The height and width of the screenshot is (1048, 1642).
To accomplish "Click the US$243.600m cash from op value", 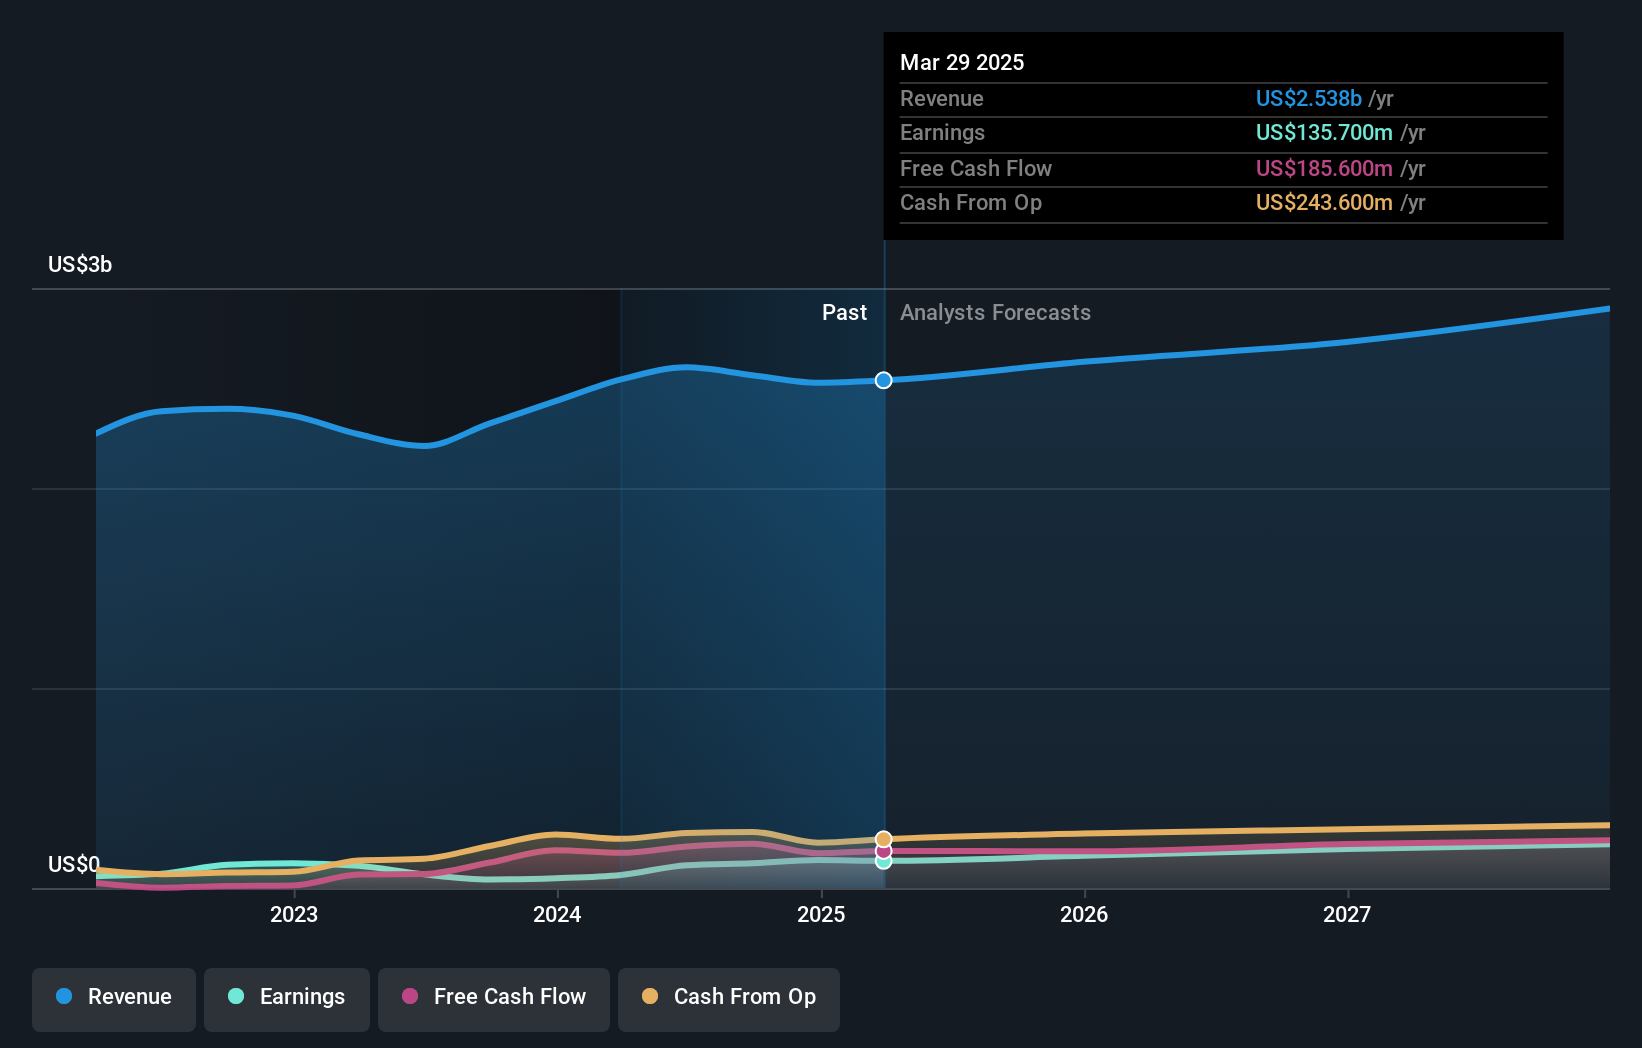I will coord(1324,202).
